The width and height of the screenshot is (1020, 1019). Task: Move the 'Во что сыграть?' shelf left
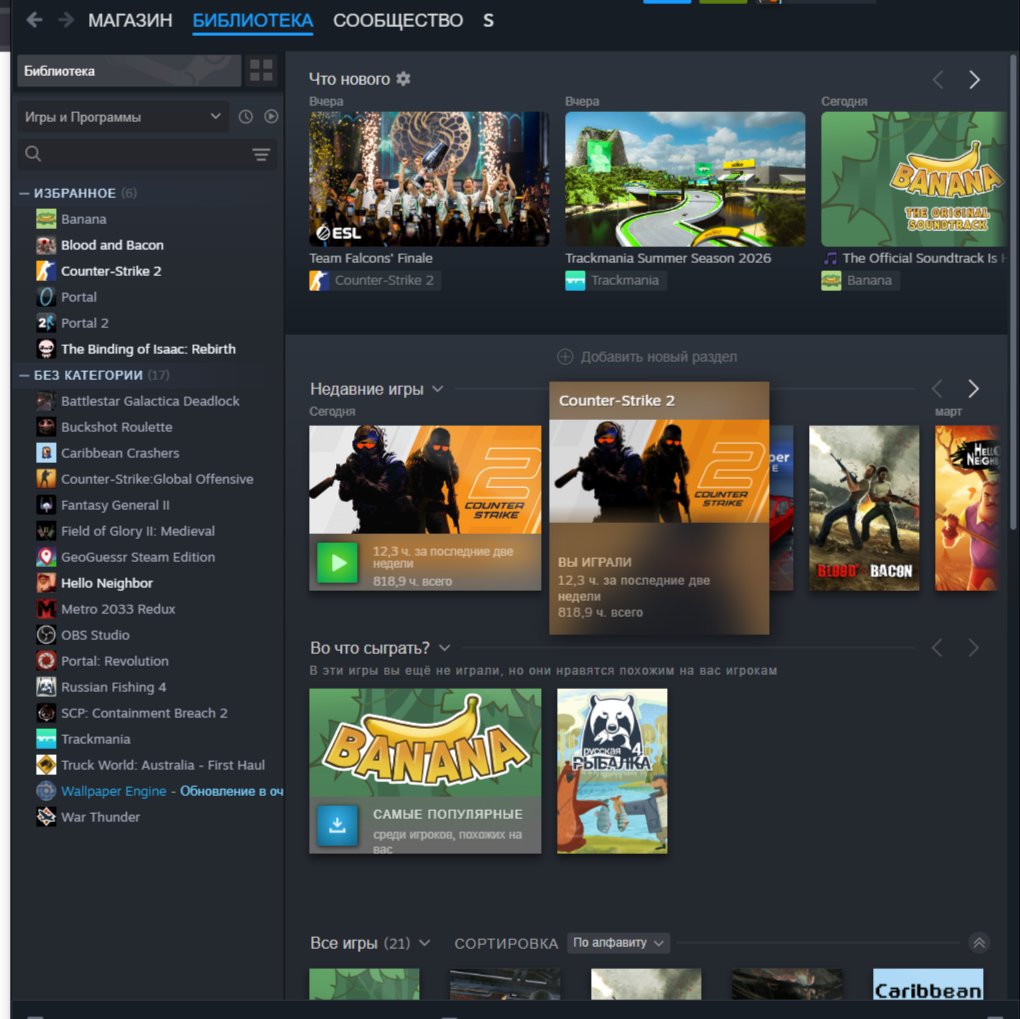(937, 647)
